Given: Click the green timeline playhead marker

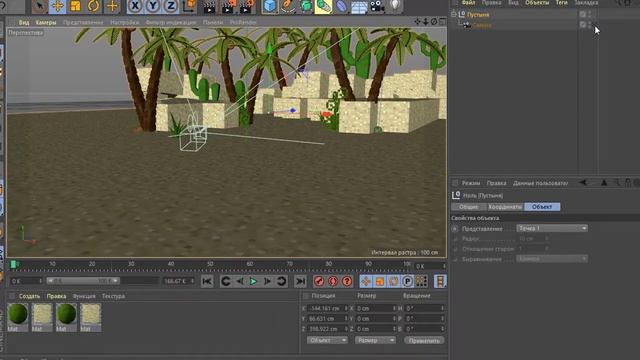Looking at the screenshot, I should point(13,264).
